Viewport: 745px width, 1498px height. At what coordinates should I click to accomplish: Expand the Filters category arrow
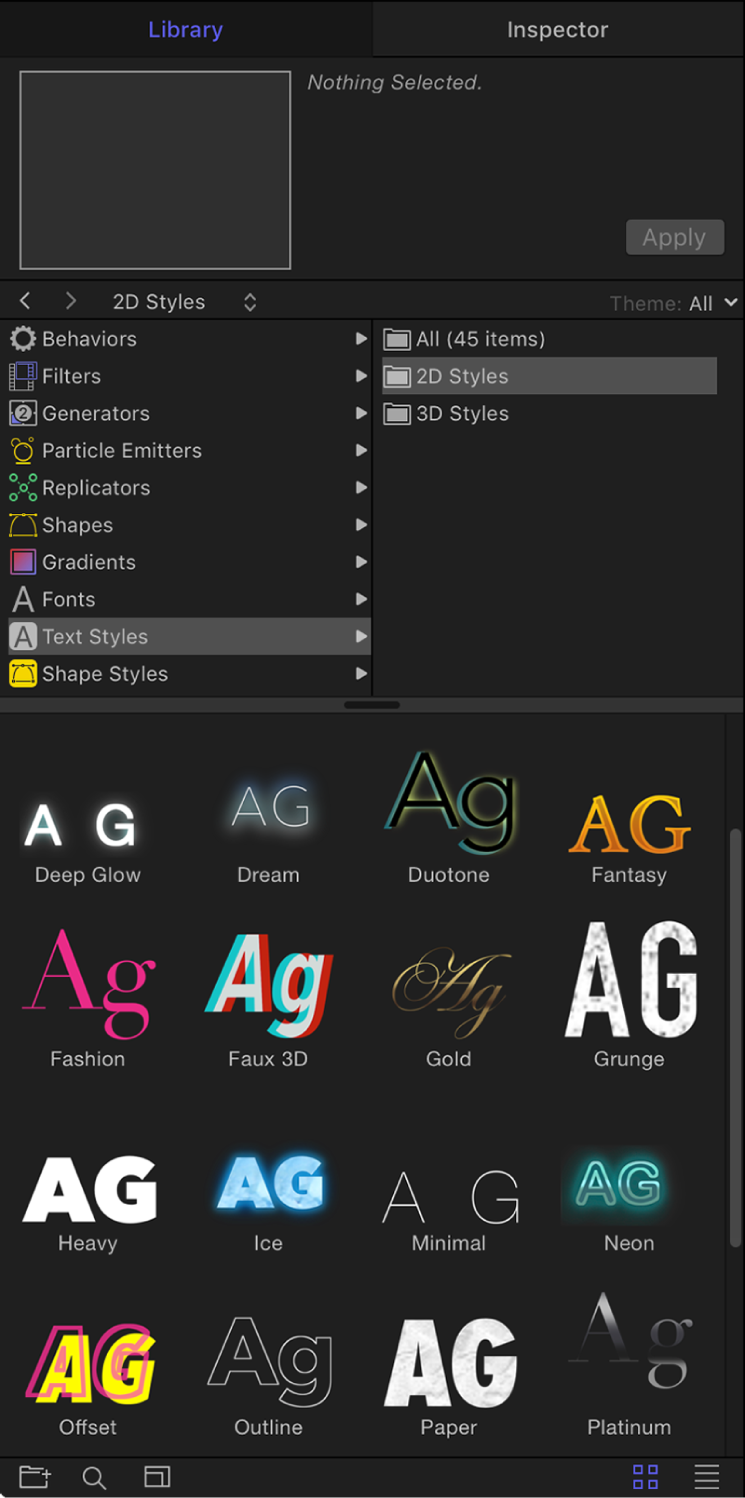[x=361, y=376]
